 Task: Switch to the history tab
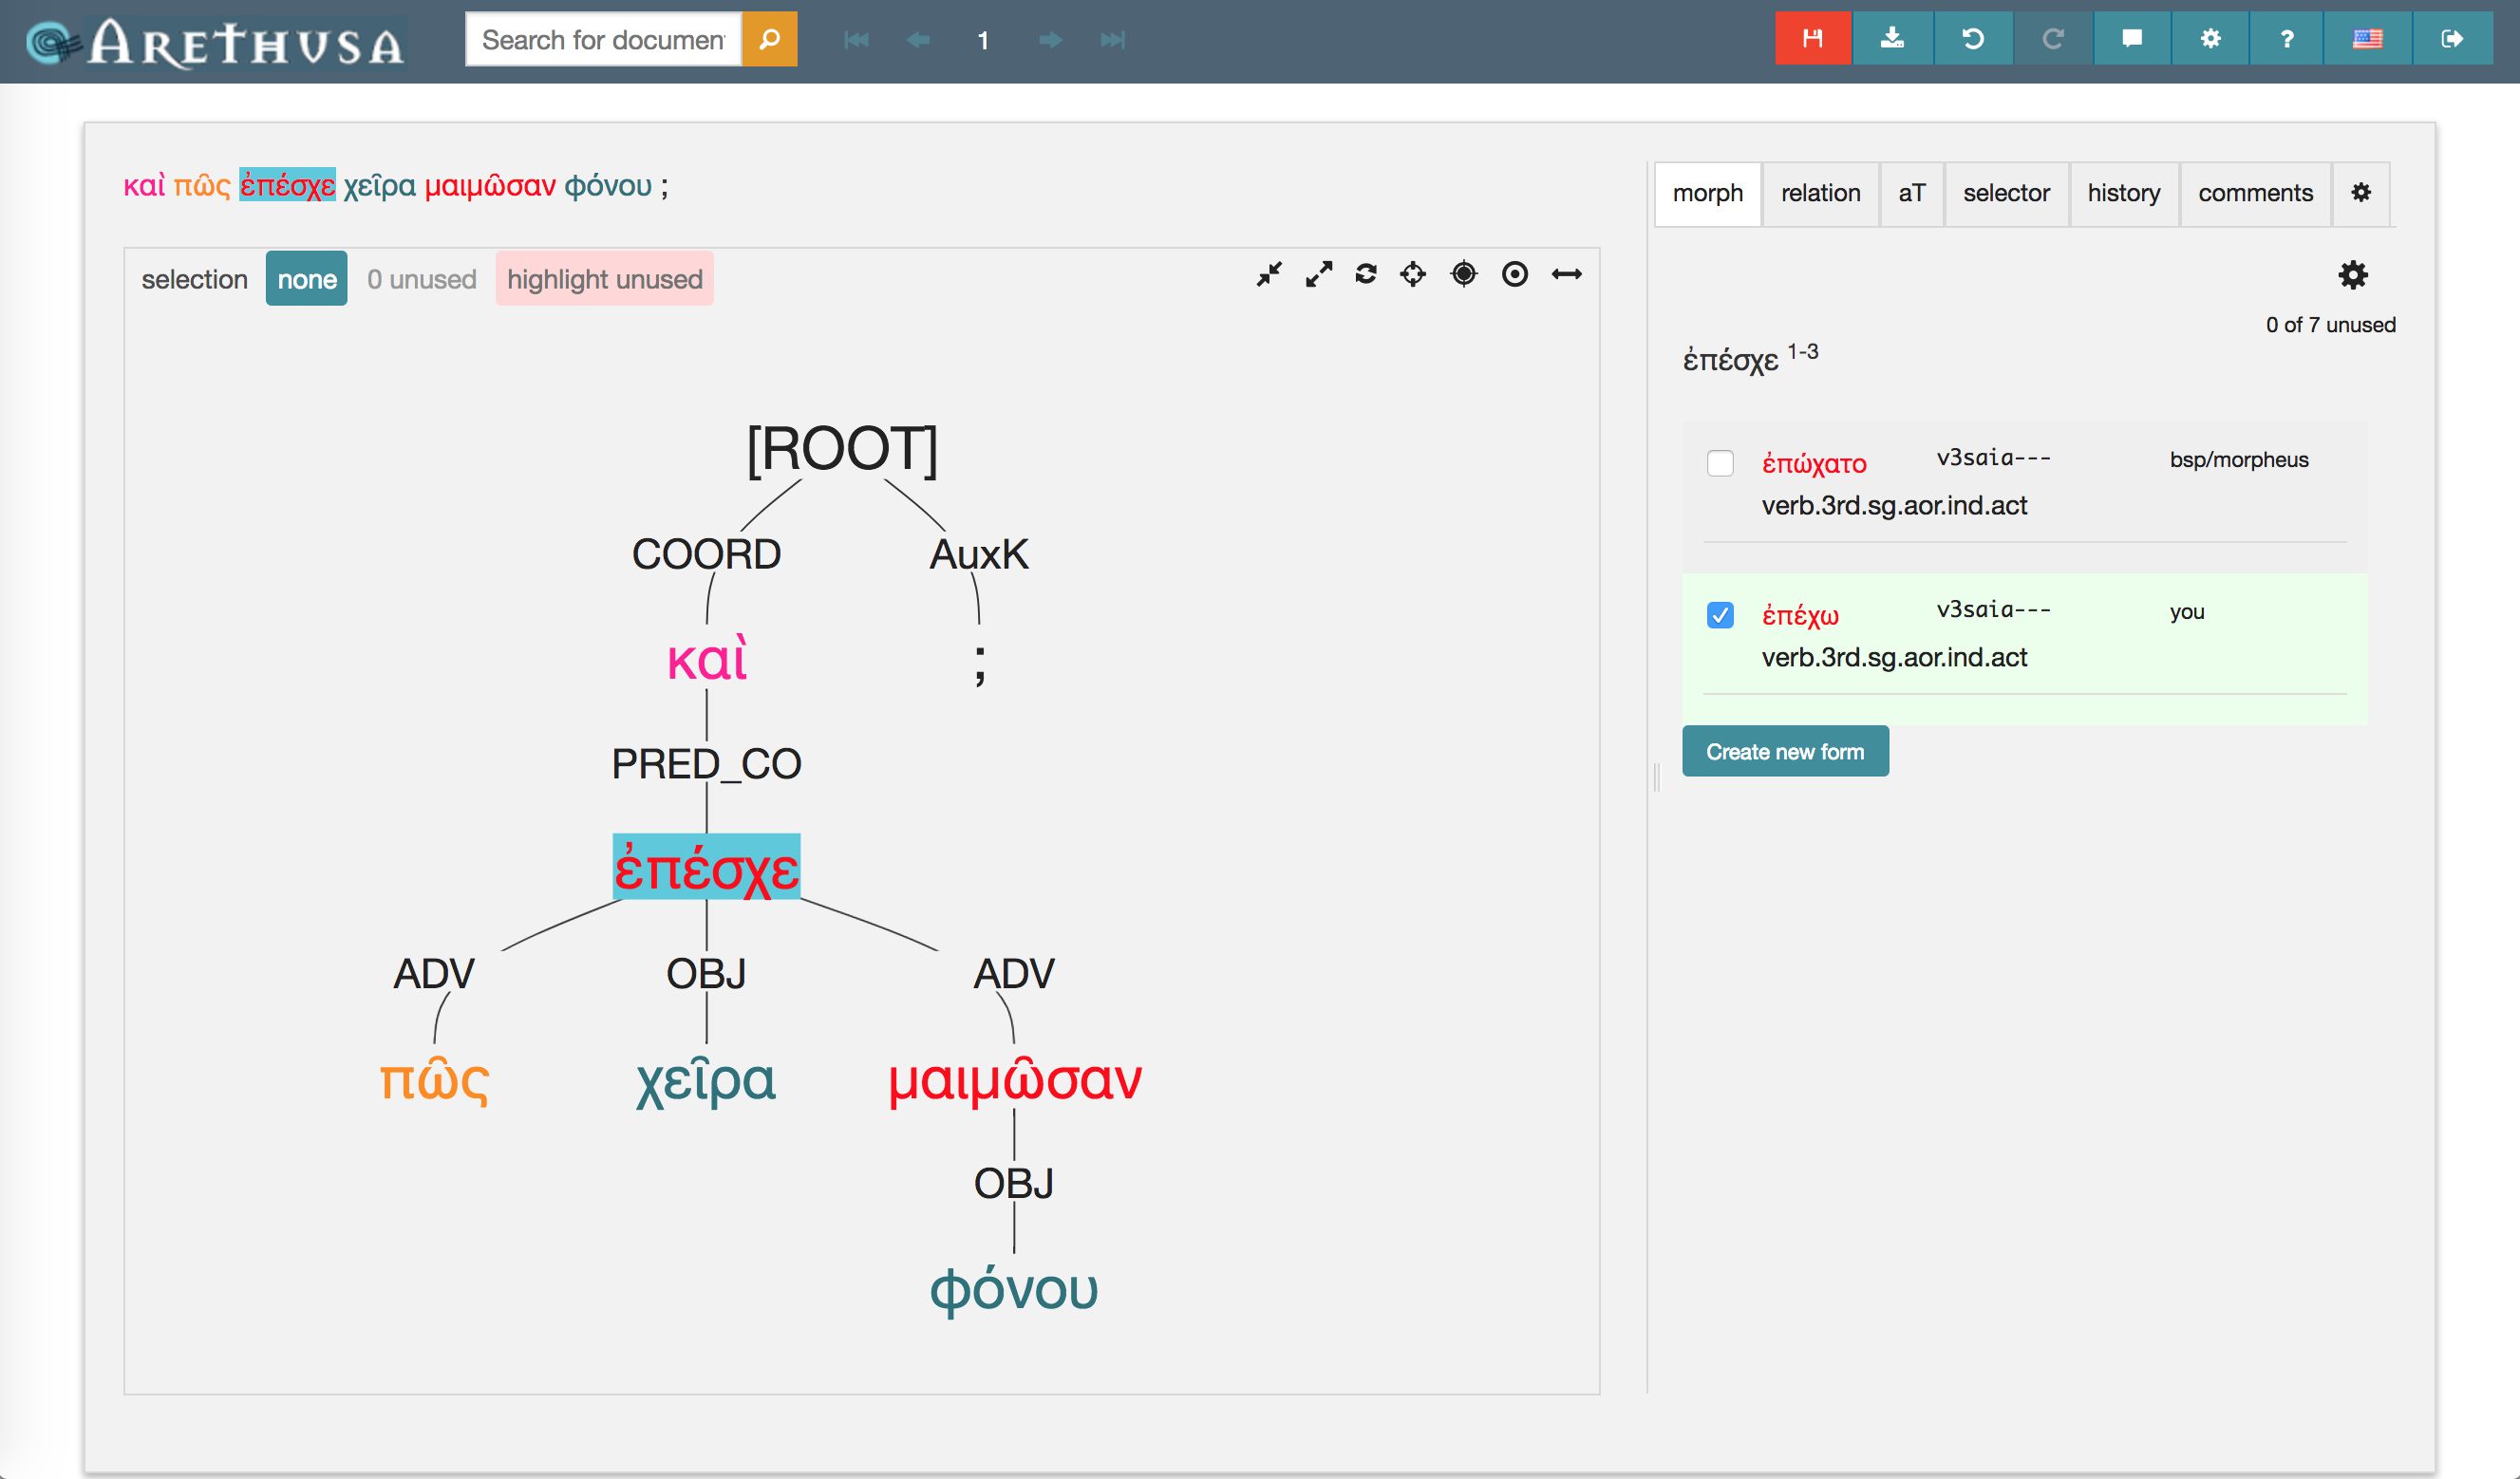(2122, 192)
